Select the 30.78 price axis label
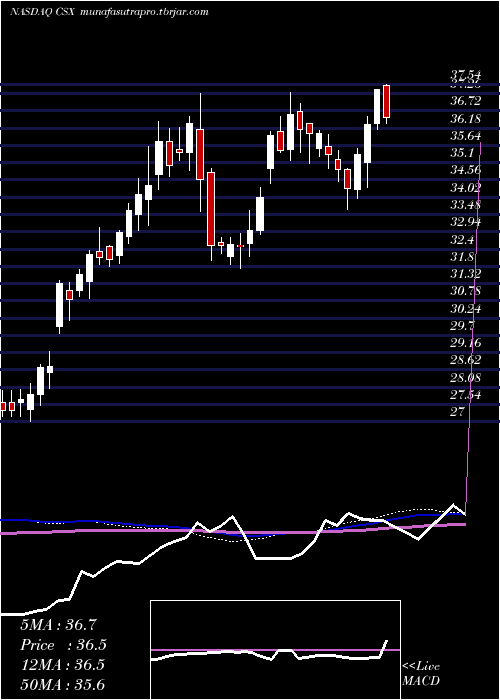 (x=466, y=292)
